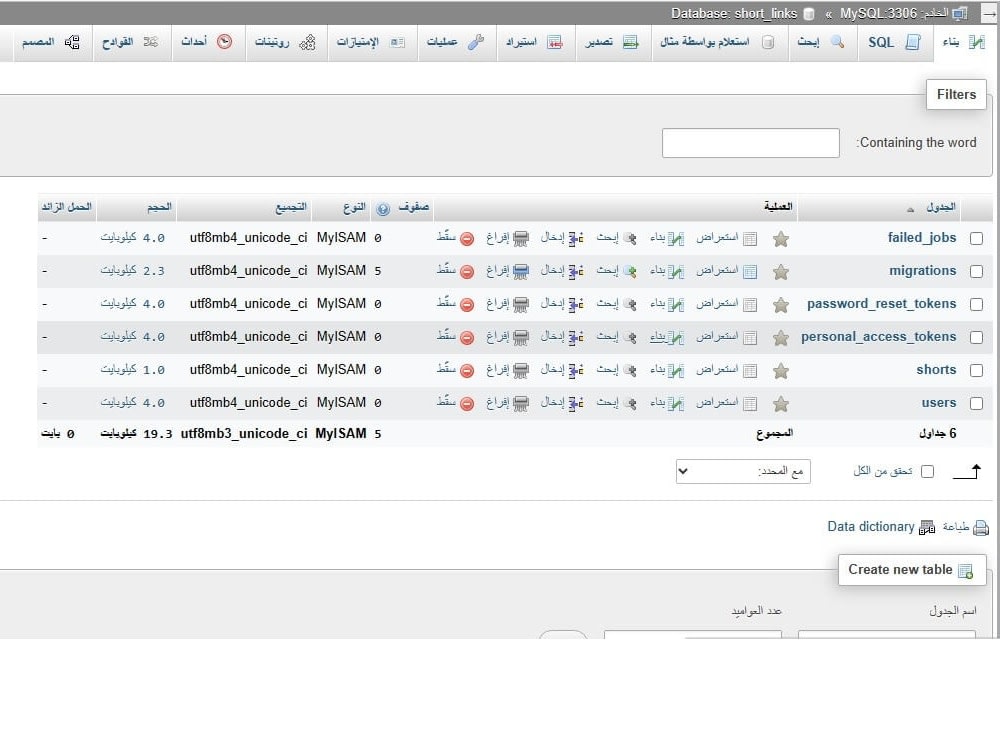Open the عمليات (Operations) tab
This screenshot has height=750, width=1000.
coord(455,42)
